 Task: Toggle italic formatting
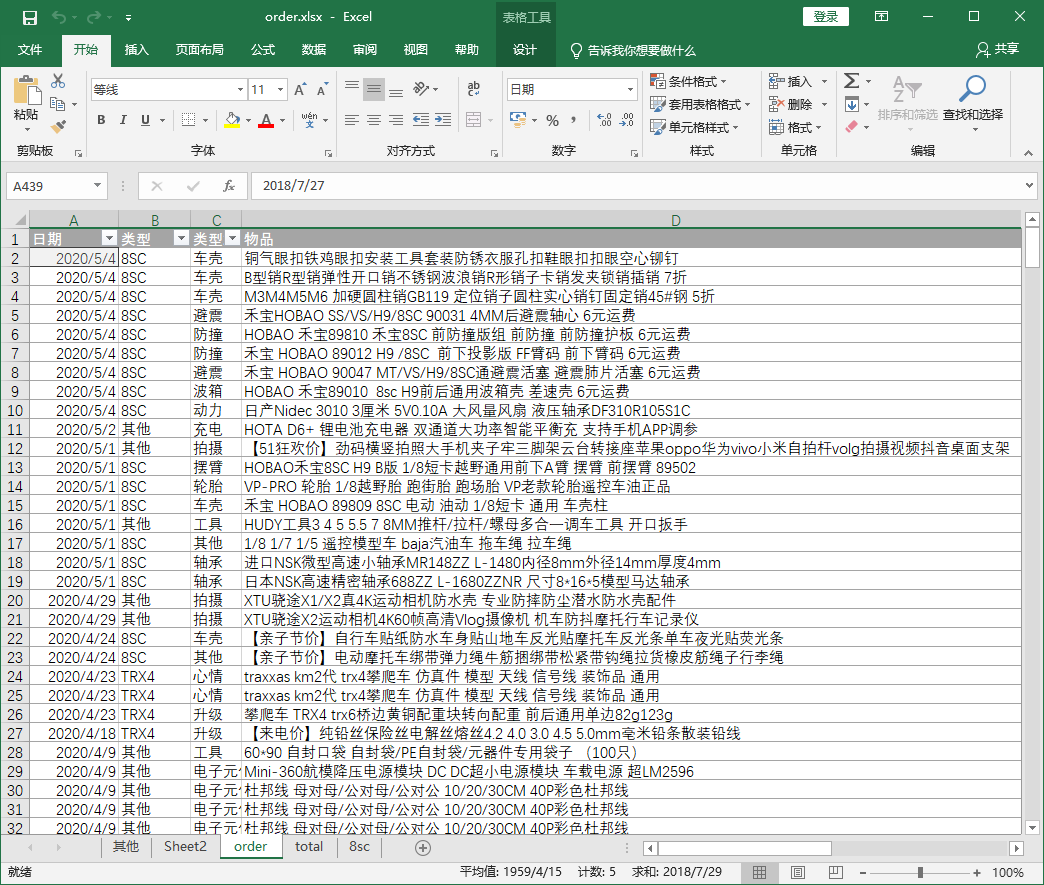coord(123,120)
